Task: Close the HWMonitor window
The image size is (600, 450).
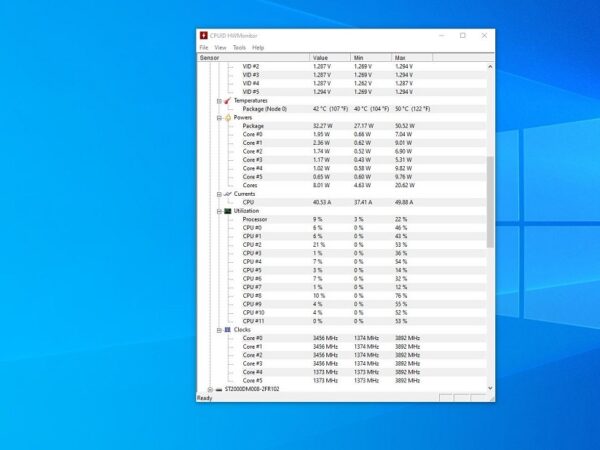Action: pos(484,36)
